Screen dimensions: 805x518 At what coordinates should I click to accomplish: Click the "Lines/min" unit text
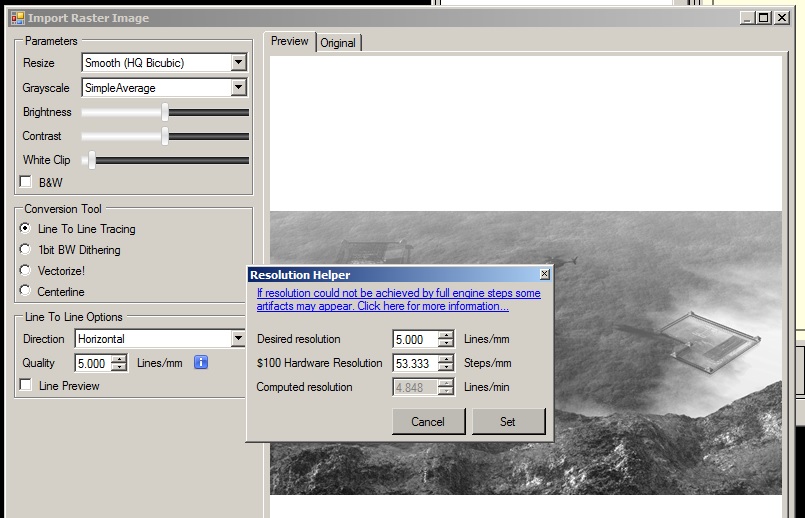486,387
